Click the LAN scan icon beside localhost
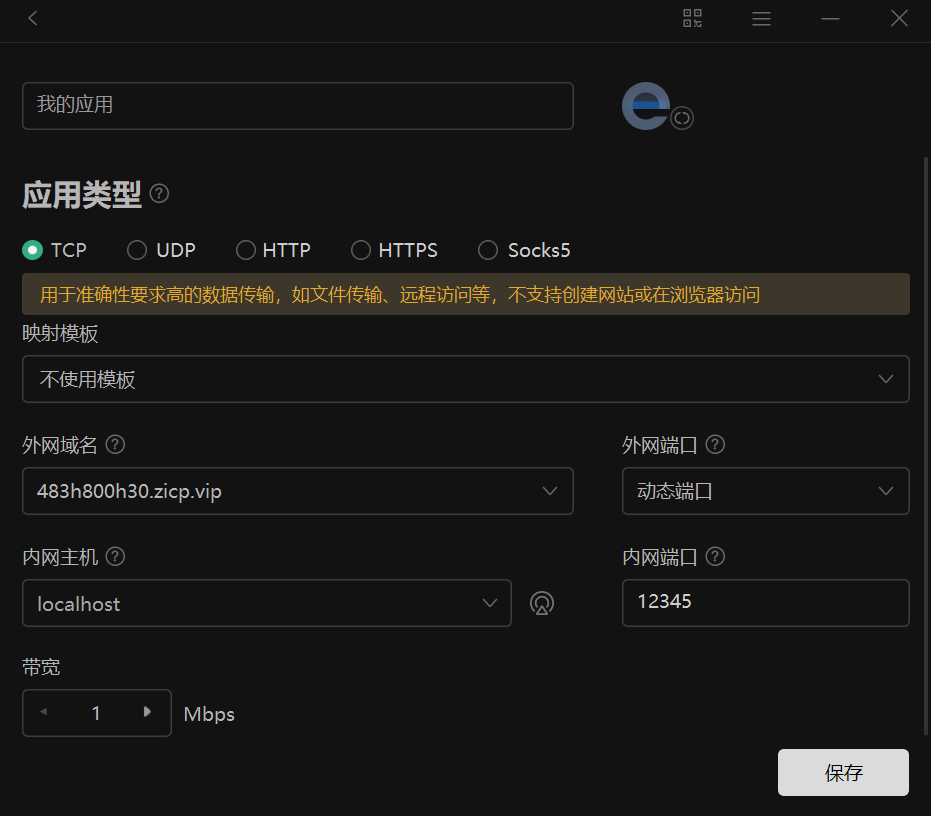Viewport: 931px width, 816px height. point(541,603)
